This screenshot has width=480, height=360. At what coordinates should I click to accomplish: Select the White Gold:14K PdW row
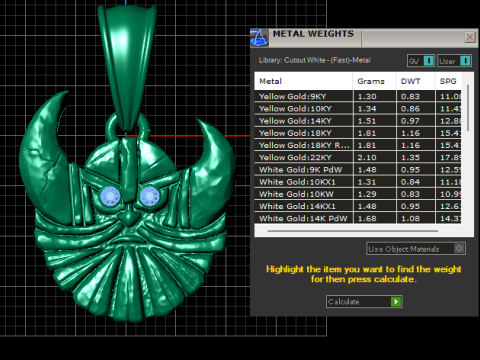(358, 218)
